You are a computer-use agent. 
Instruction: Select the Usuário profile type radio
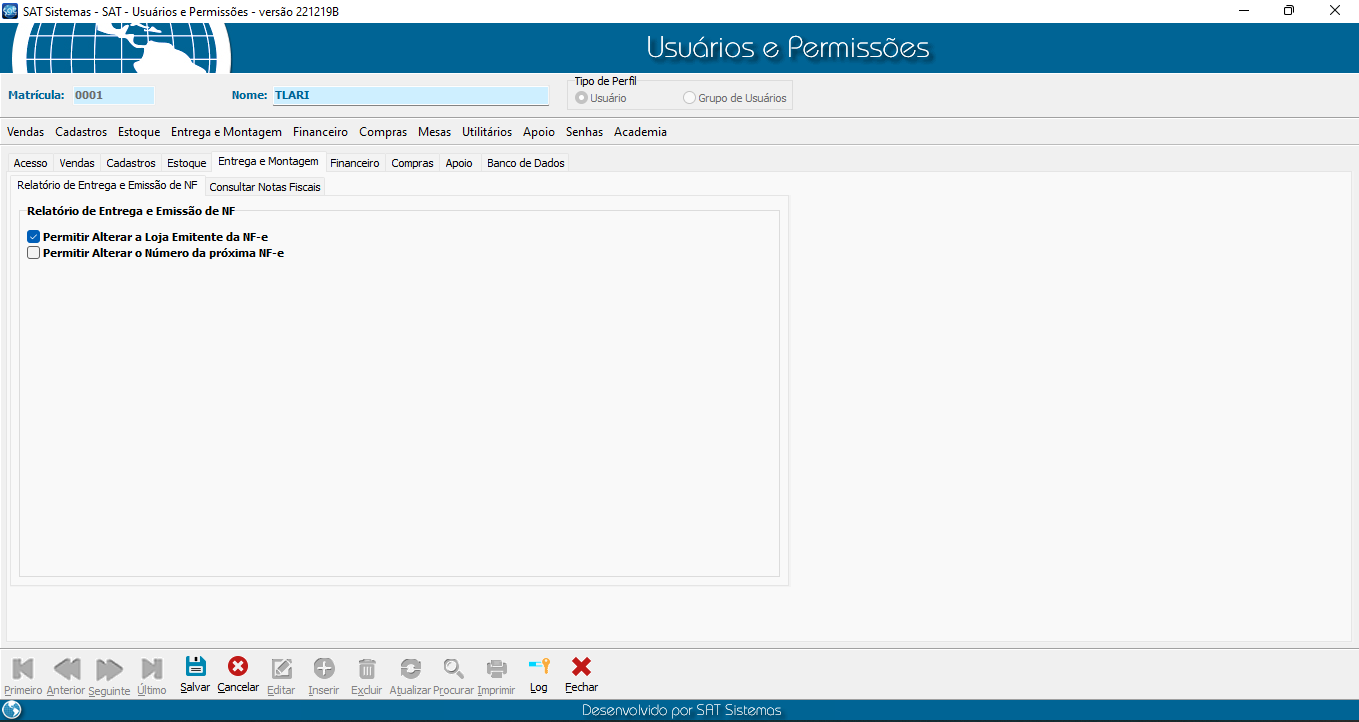point(581,98)
